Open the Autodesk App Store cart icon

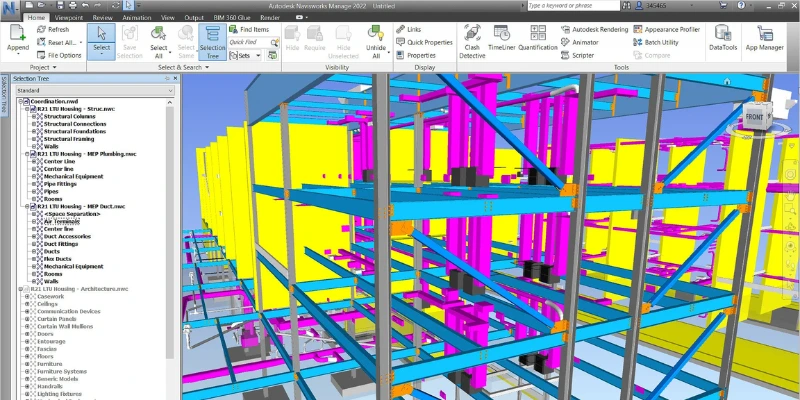tap(723, 6)
